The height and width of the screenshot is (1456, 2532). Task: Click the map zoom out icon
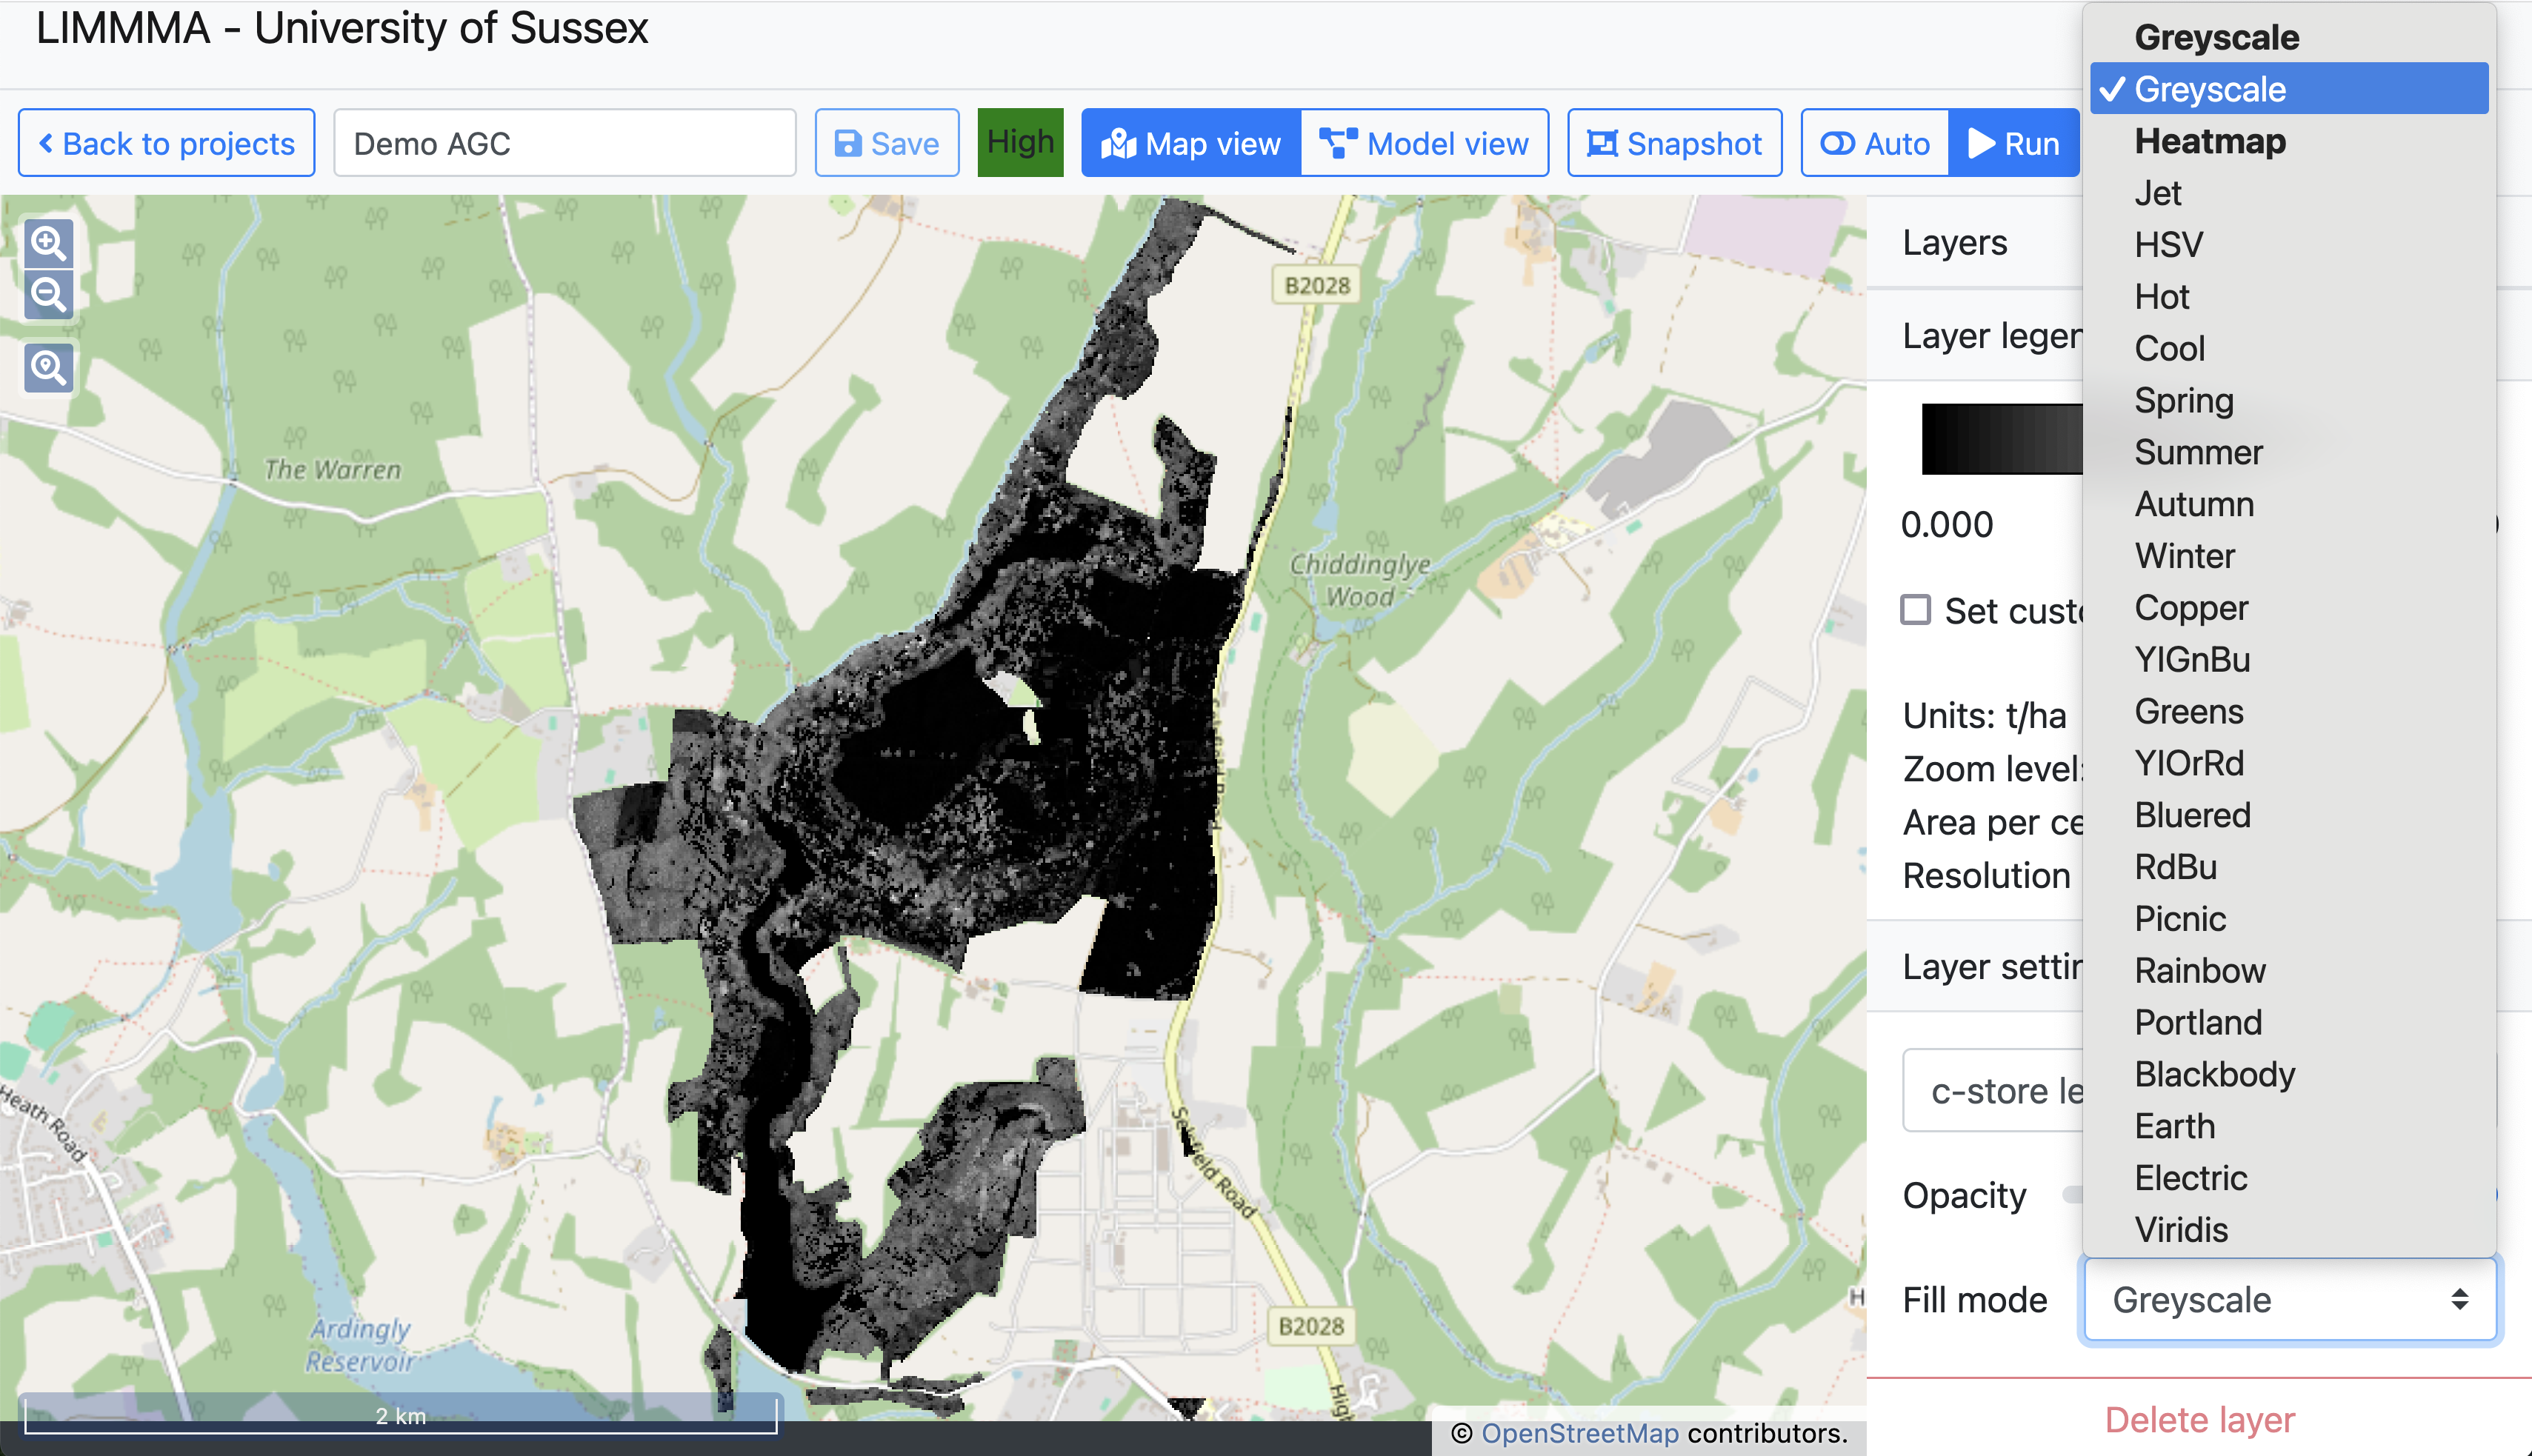pyautogui.click(x=48, y=295)
